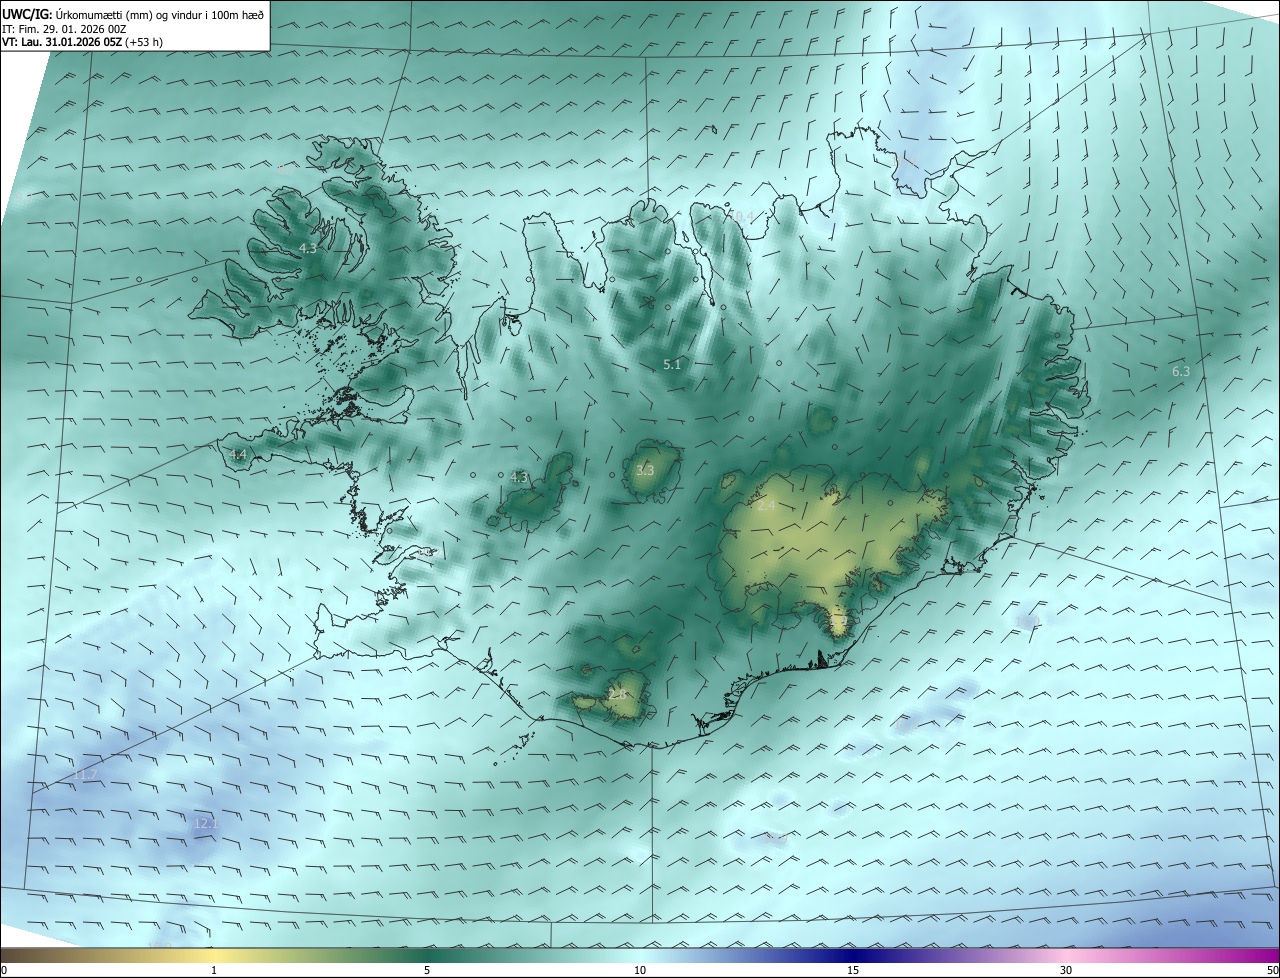Click the color scale tick label "50"
Screen dimensions: 1280x978
1271,970
